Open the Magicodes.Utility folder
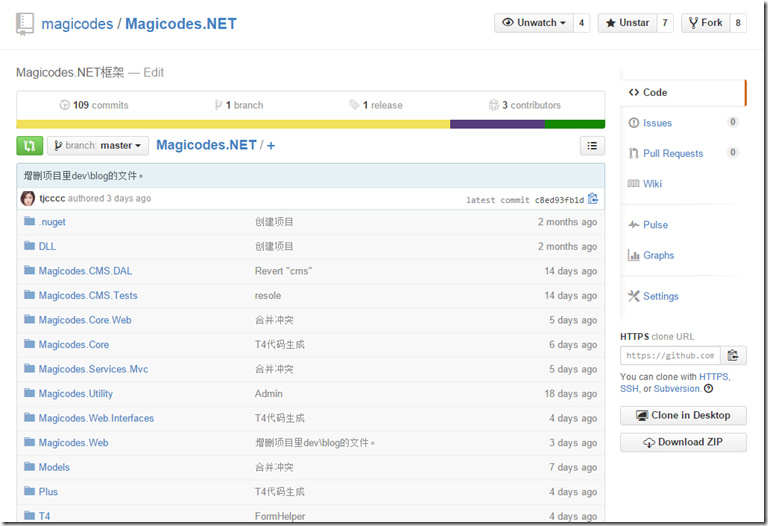Viewport: 768px width, 526px height. click(76, 393)
